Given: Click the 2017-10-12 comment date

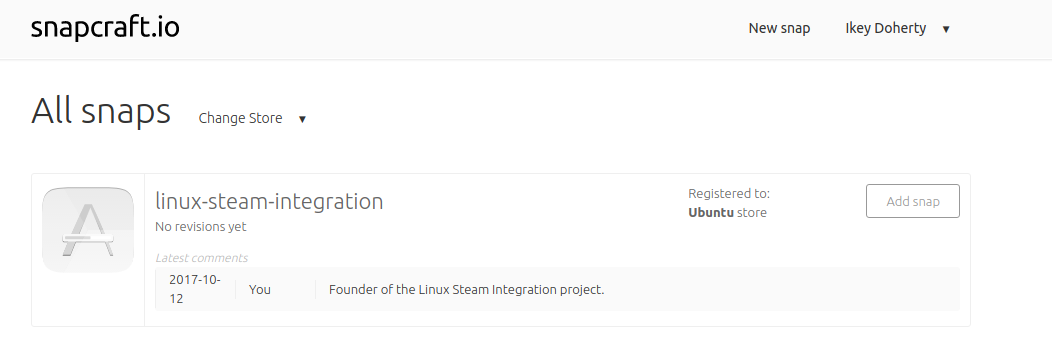Looking at the screenshot, I should tap(195, 289).
